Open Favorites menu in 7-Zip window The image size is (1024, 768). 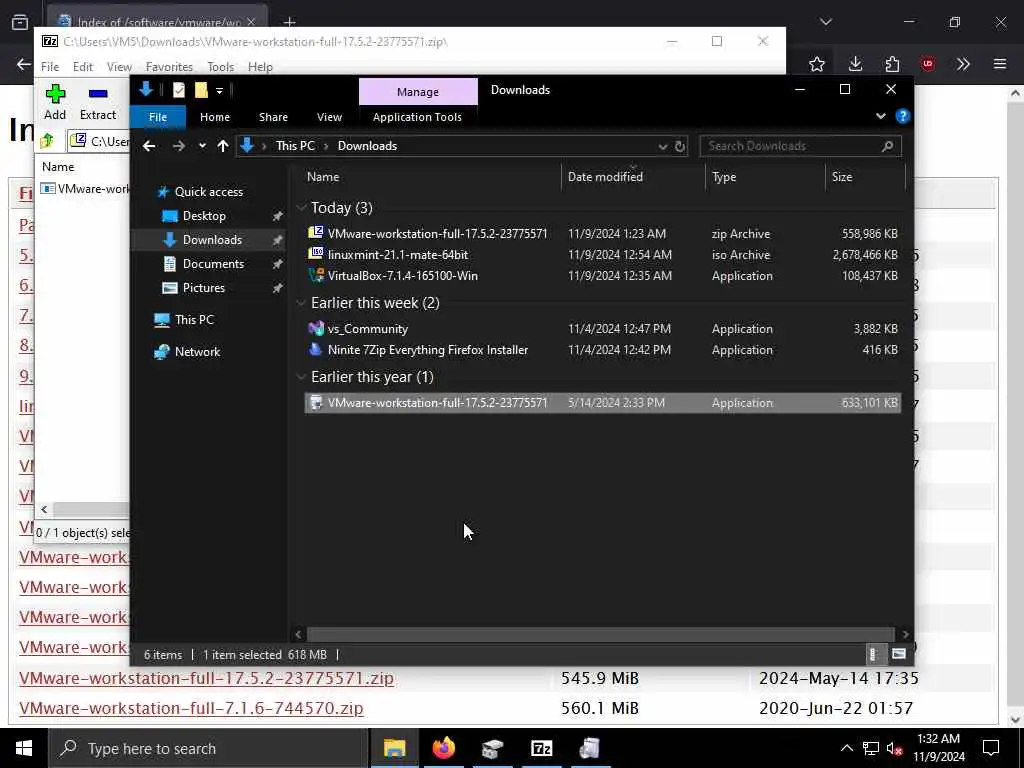pos(169,67)
